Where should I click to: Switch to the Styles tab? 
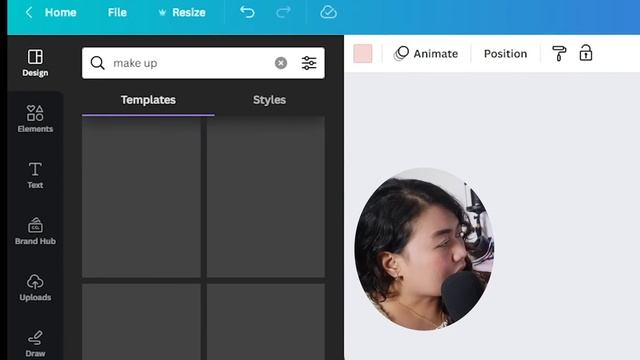[x=269, y=100]
